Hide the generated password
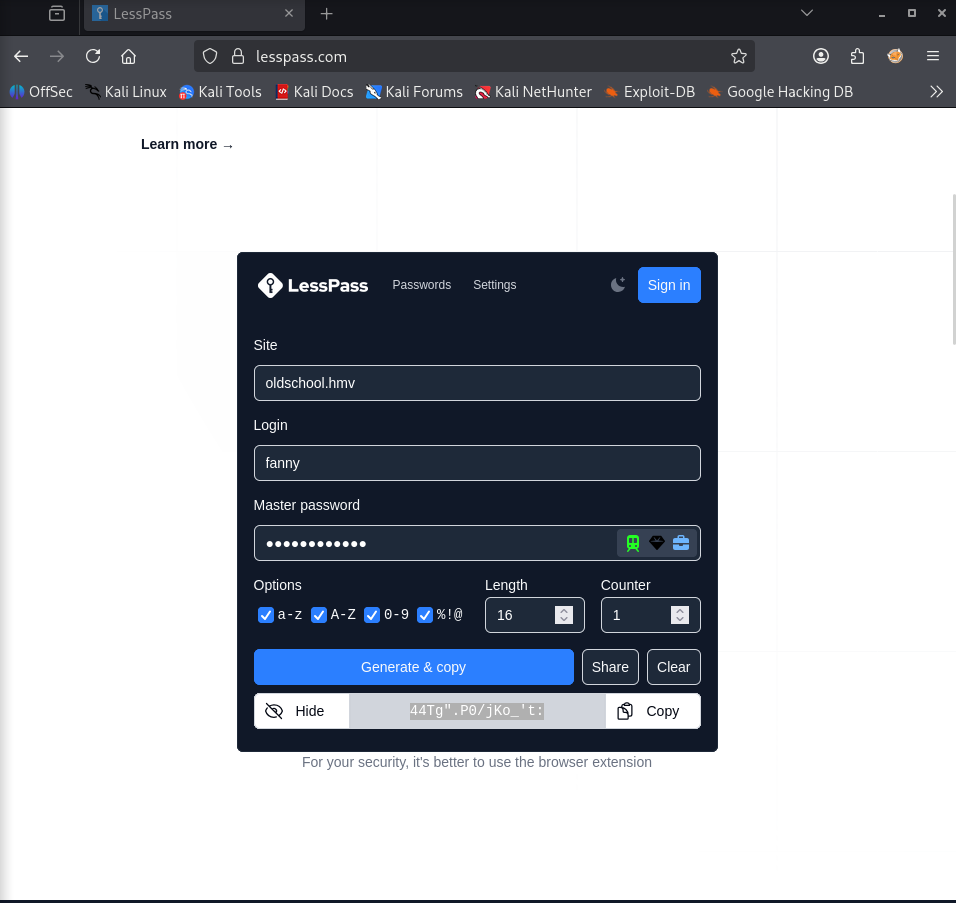This screenshot has height=903, width=956. pos(301,711)
